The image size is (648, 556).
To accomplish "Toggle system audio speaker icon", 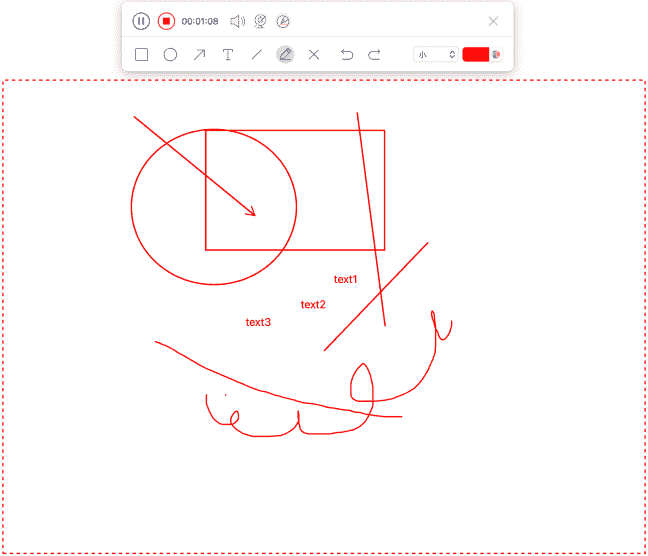I will [x=238, y=21].
